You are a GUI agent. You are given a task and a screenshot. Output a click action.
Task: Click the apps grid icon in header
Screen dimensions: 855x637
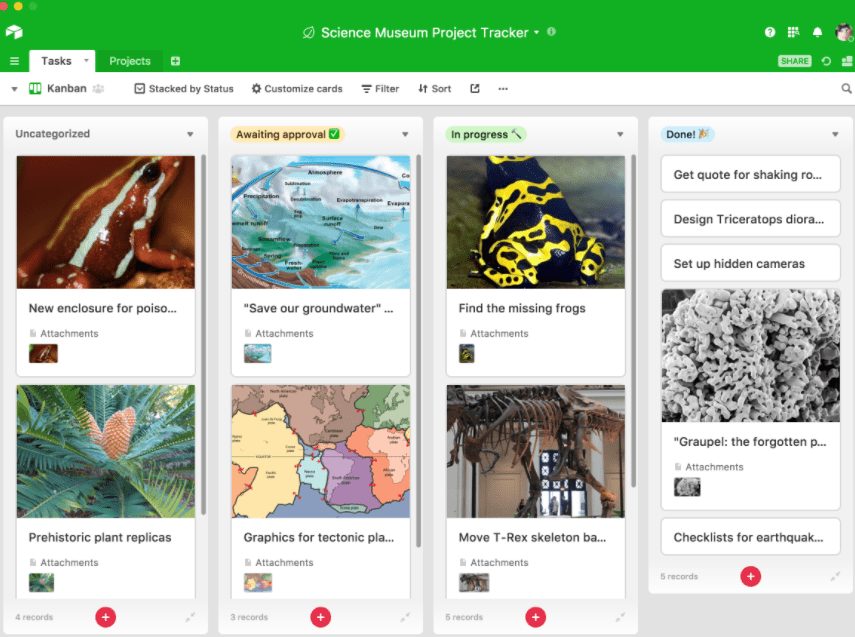point(793,32)
